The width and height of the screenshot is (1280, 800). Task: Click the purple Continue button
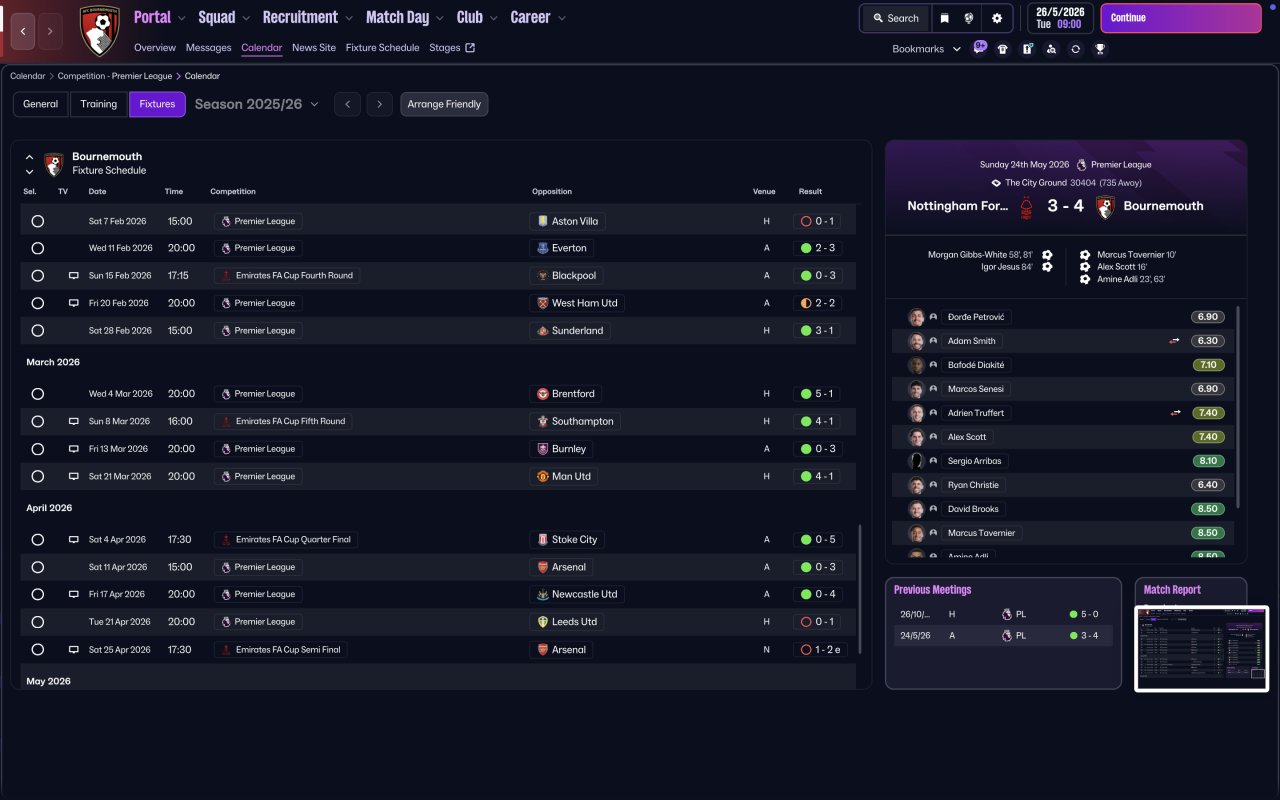[x=1181, y=18]
